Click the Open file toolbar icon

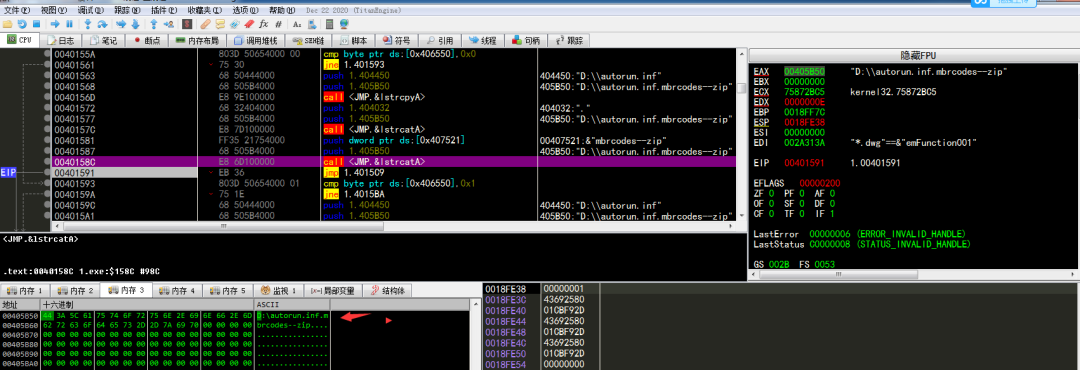pos(8,24)
